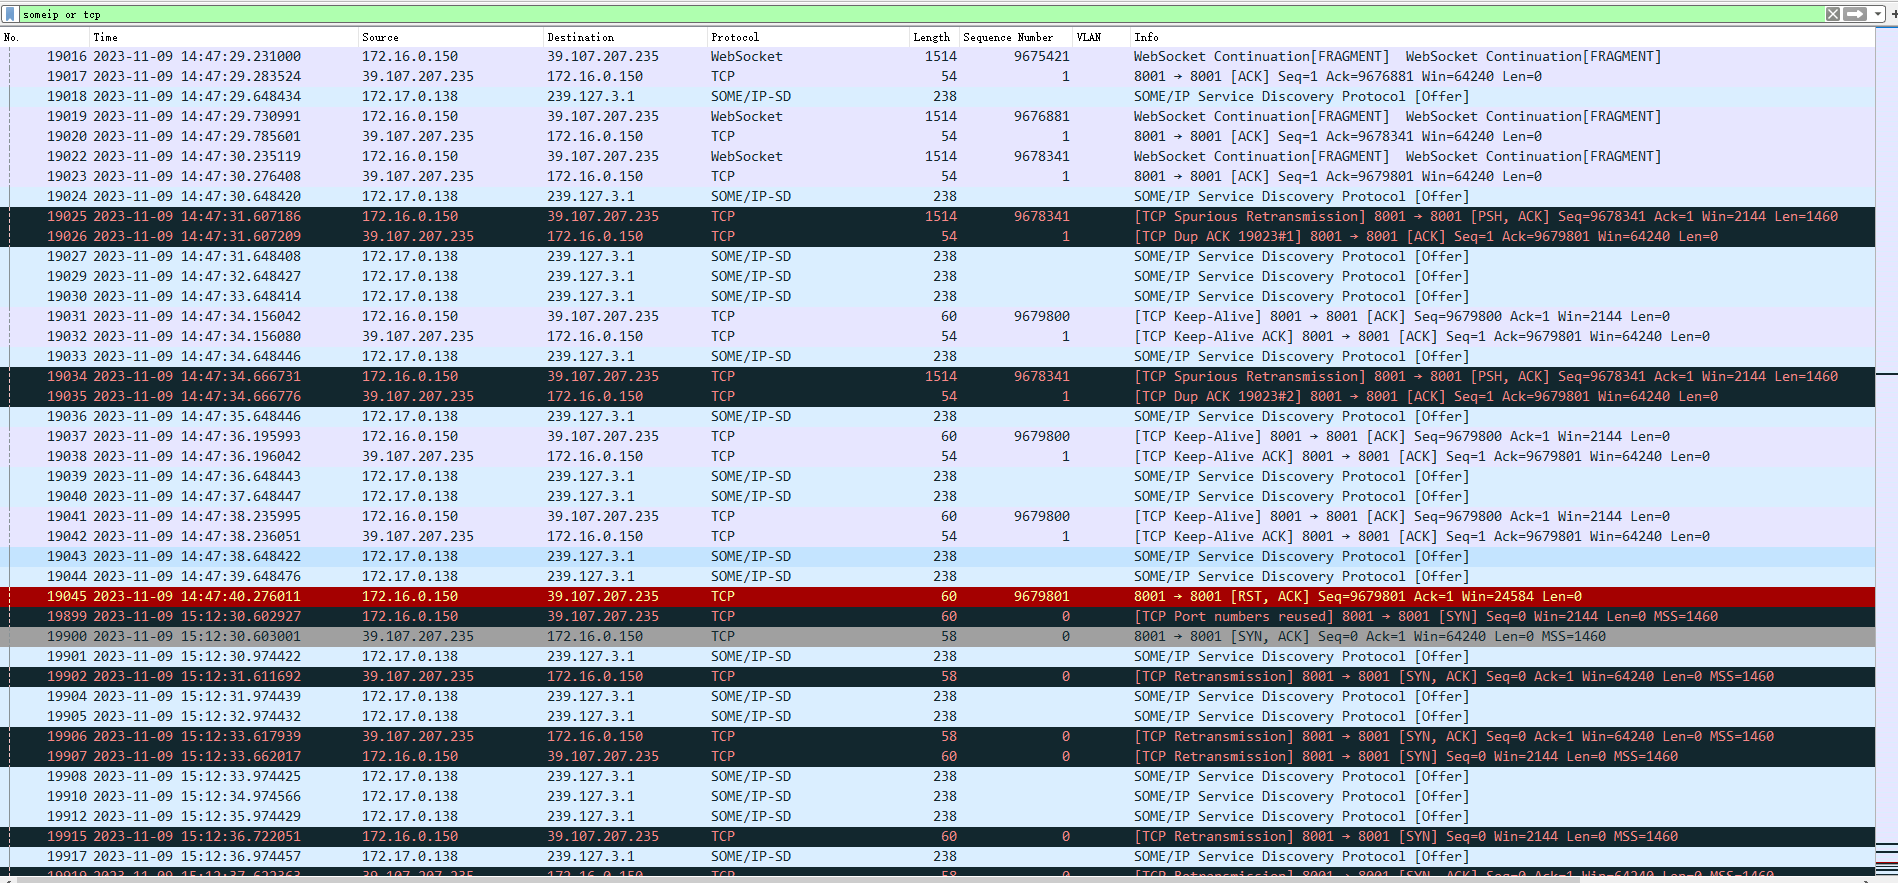Select packet 19915 TCP Retransmission SYN row
The image size is (1898, 883).
(938, 837)
